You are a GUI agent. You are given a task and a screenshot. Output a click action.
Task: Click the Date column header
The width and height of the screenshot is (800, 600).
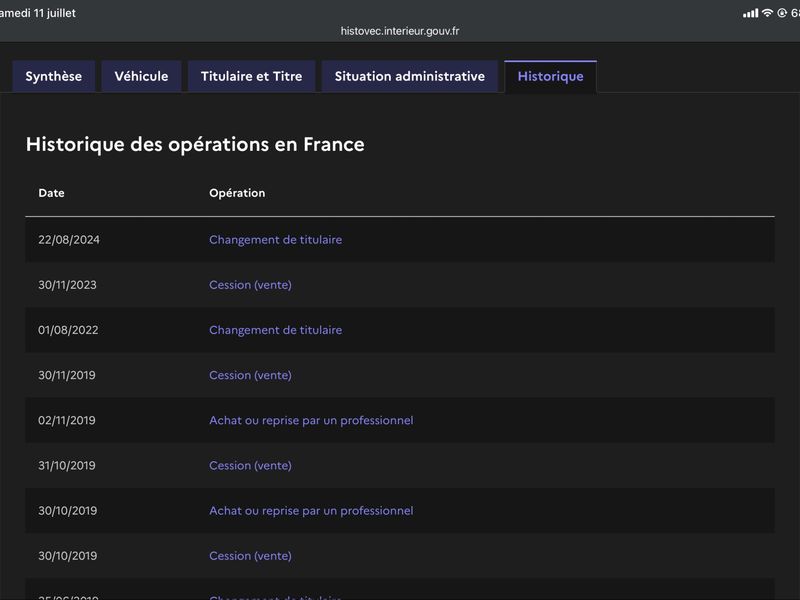pyautogui.click(x=52, y=193)
